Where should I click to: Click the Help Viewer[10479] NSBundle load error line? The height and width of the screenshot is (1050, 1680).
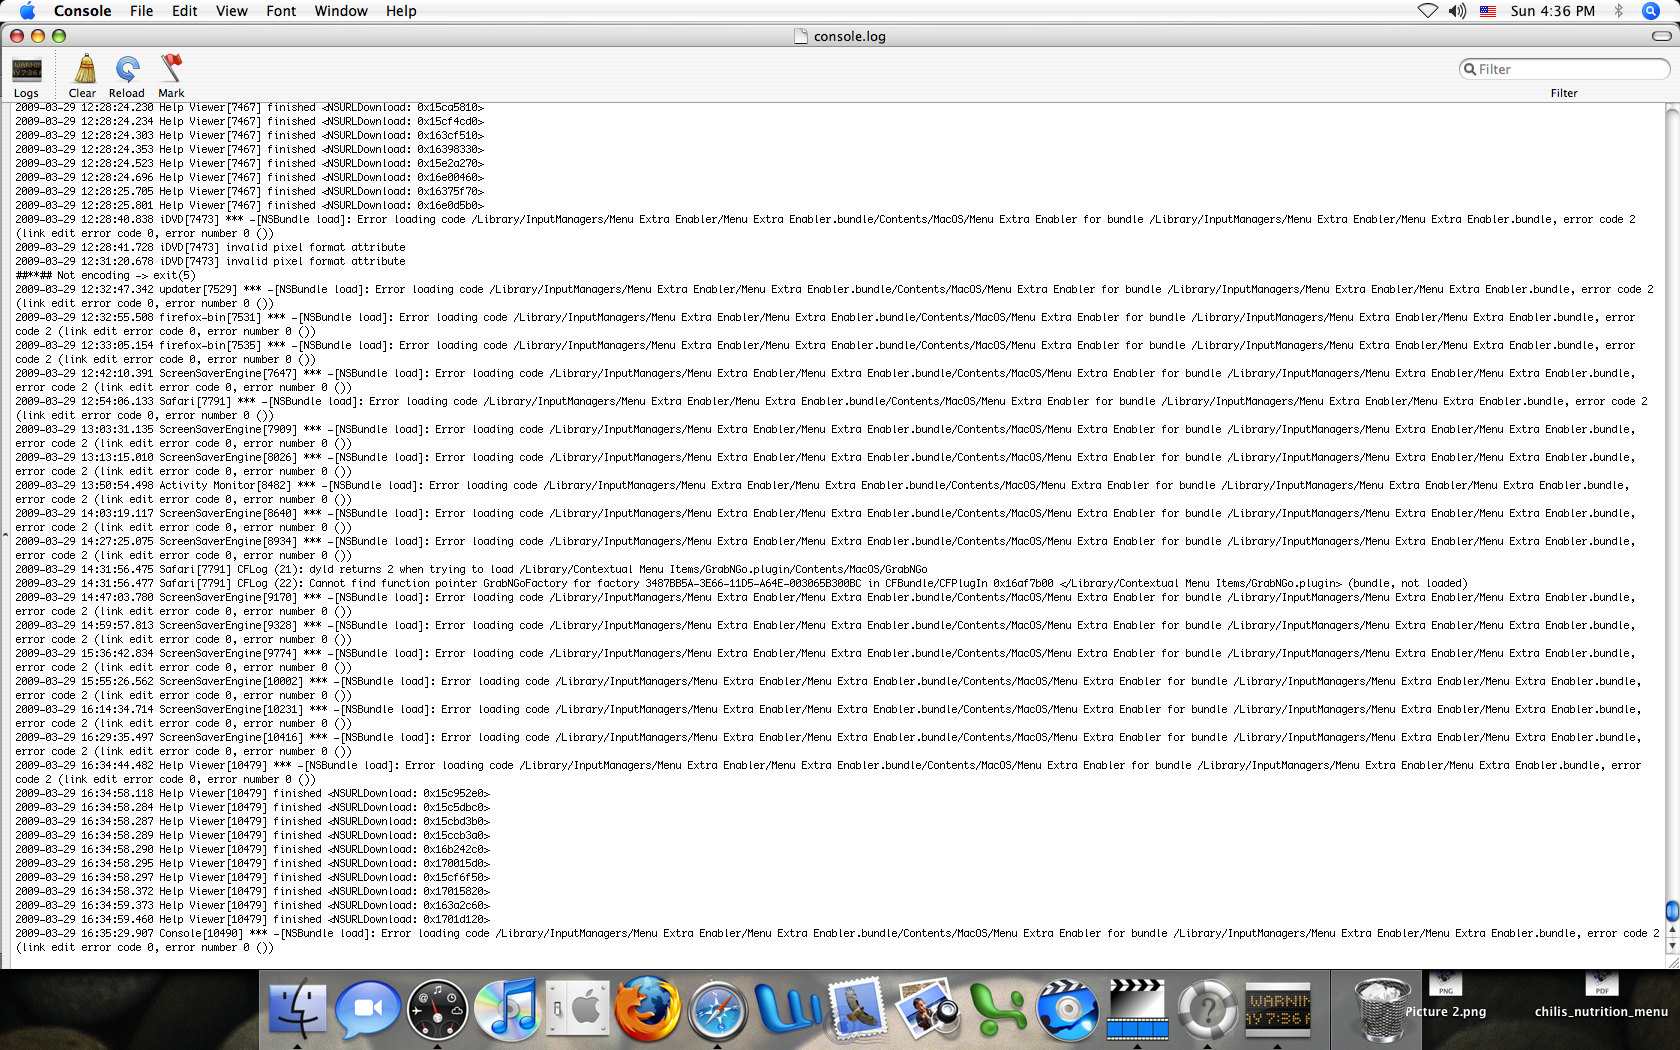[828, 772]
